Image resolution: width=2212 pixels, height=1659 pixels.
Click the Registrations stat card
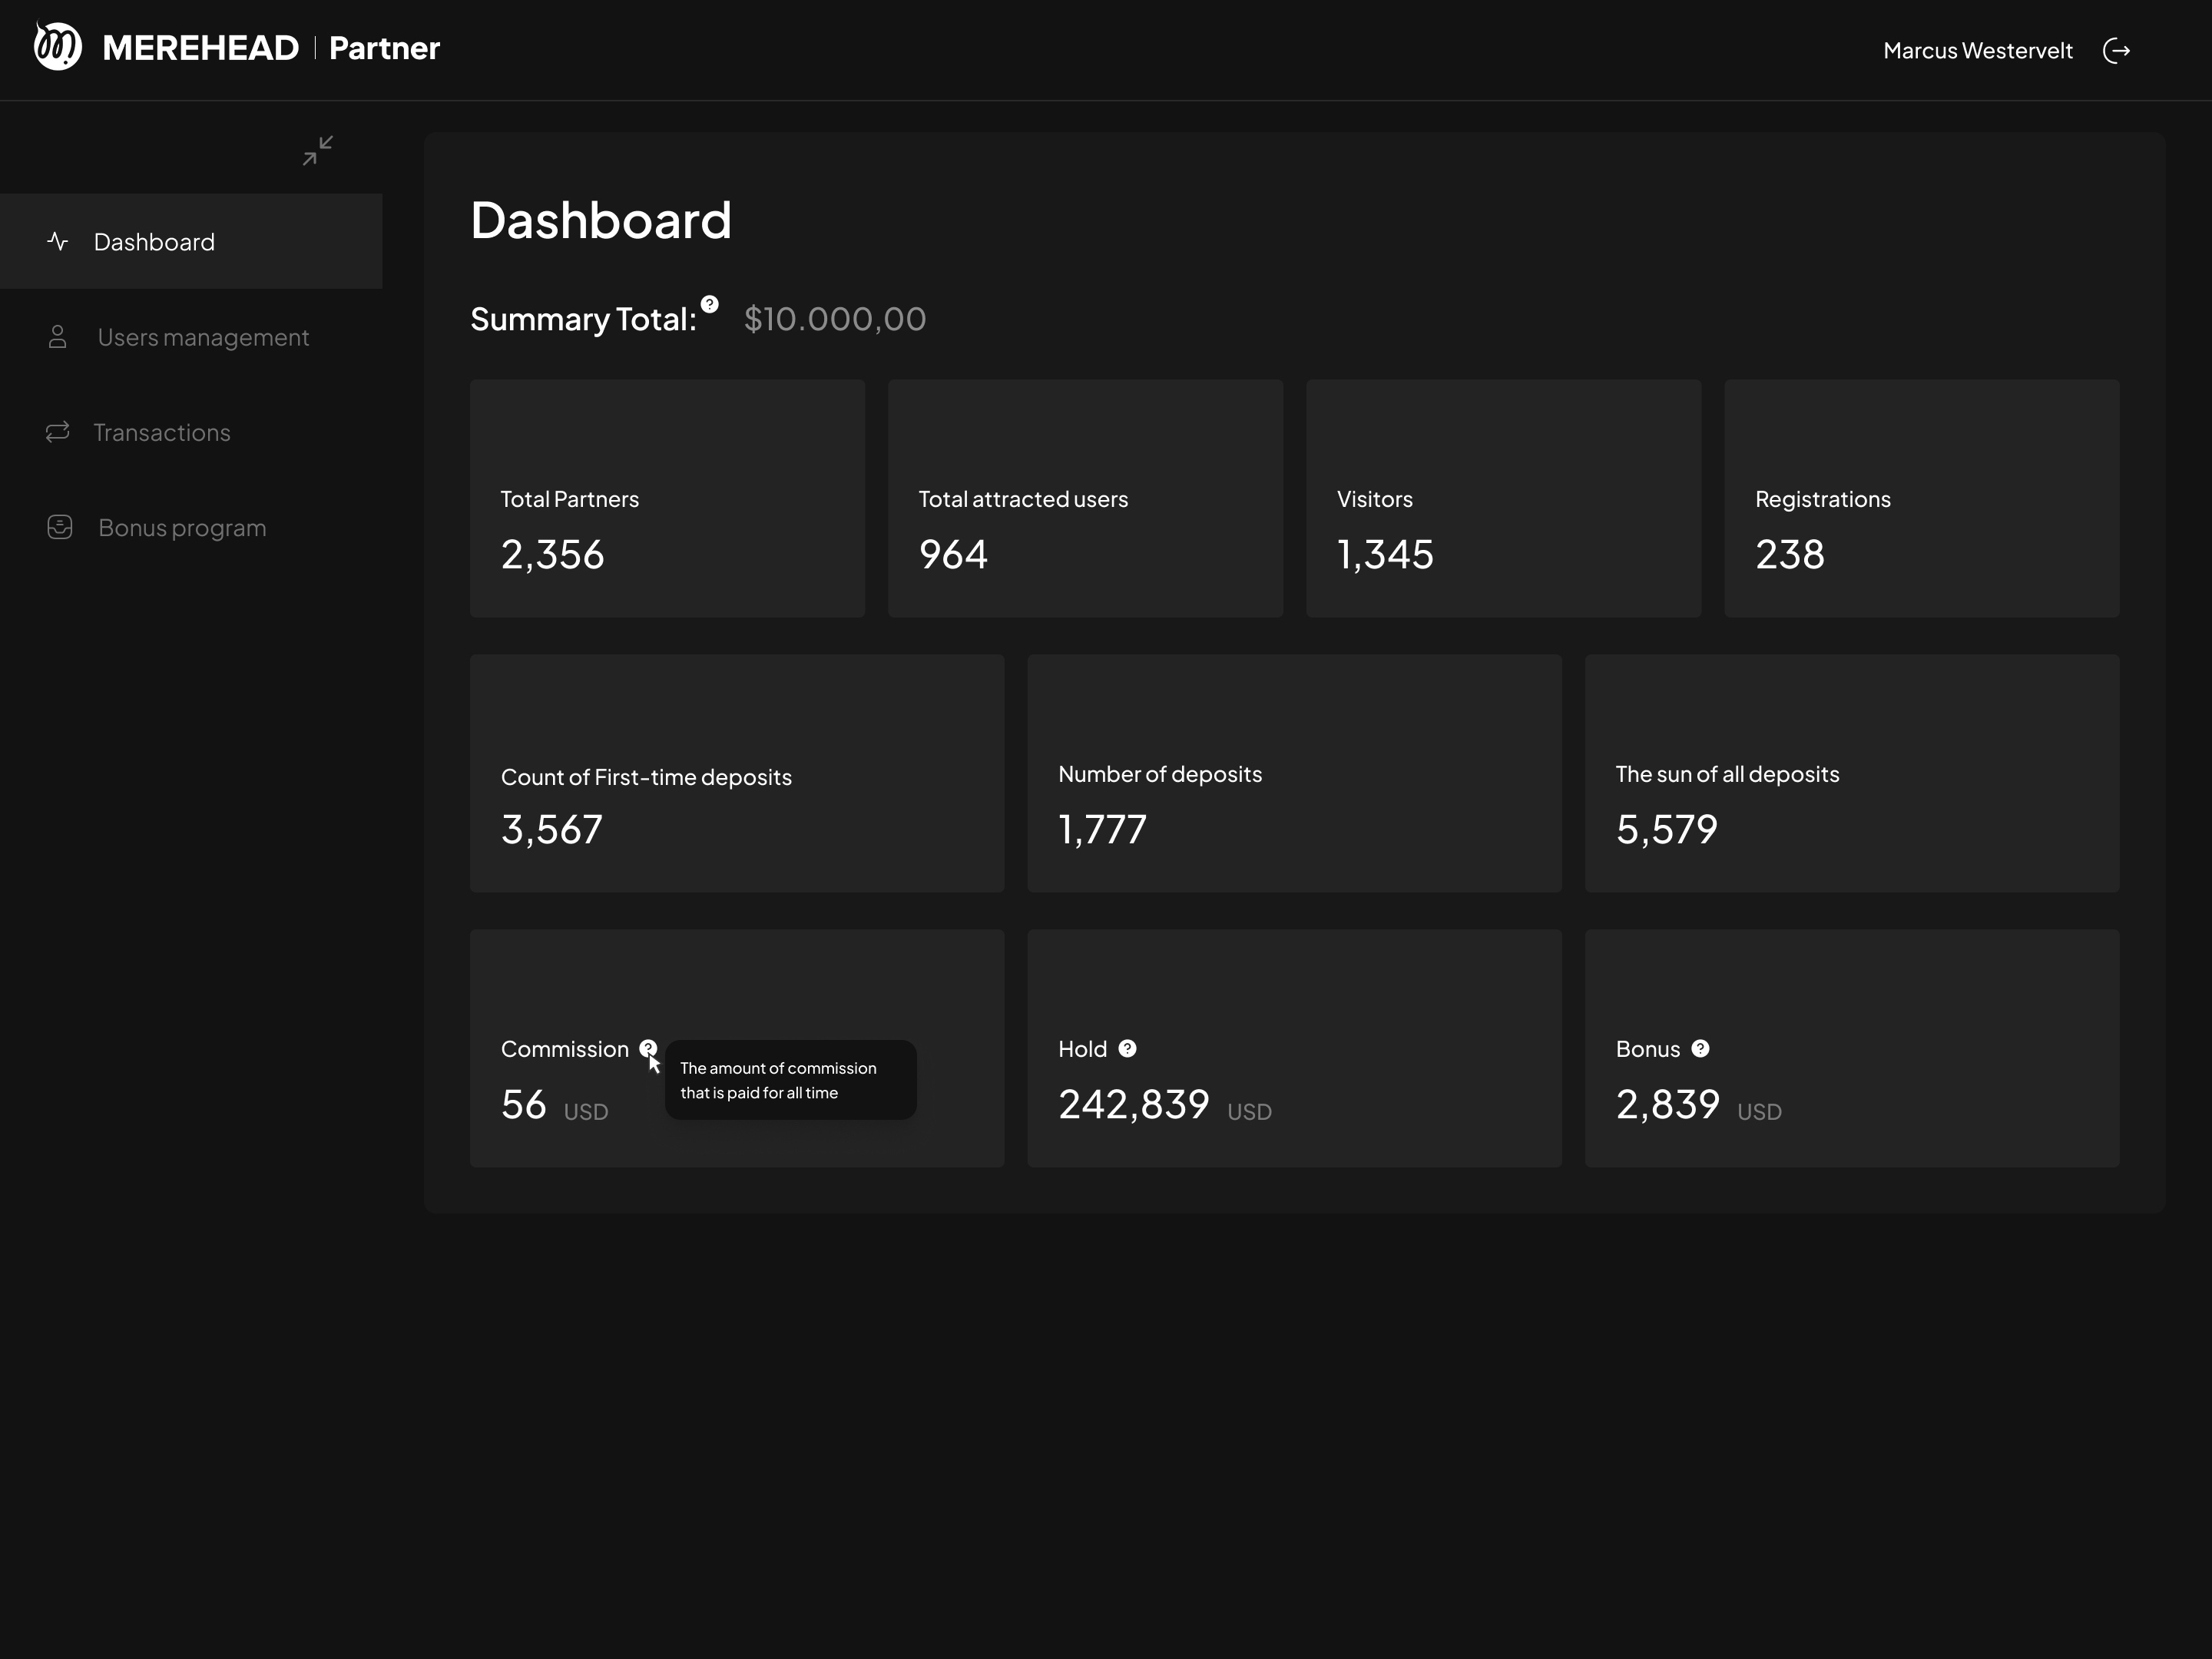[x=1921, y=498]
